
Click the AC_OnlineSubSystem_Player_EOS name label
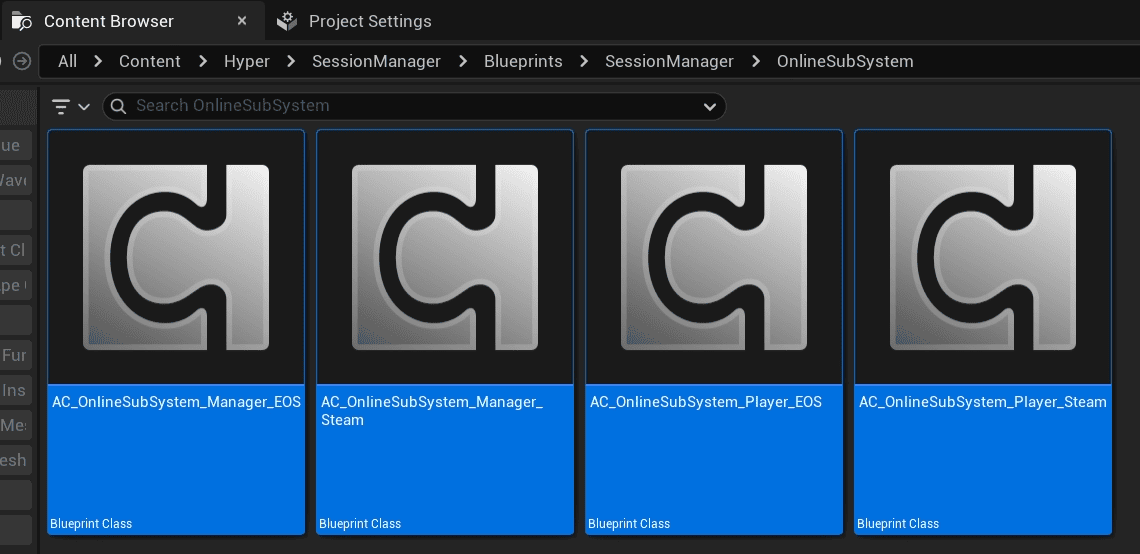coord(706,402)
